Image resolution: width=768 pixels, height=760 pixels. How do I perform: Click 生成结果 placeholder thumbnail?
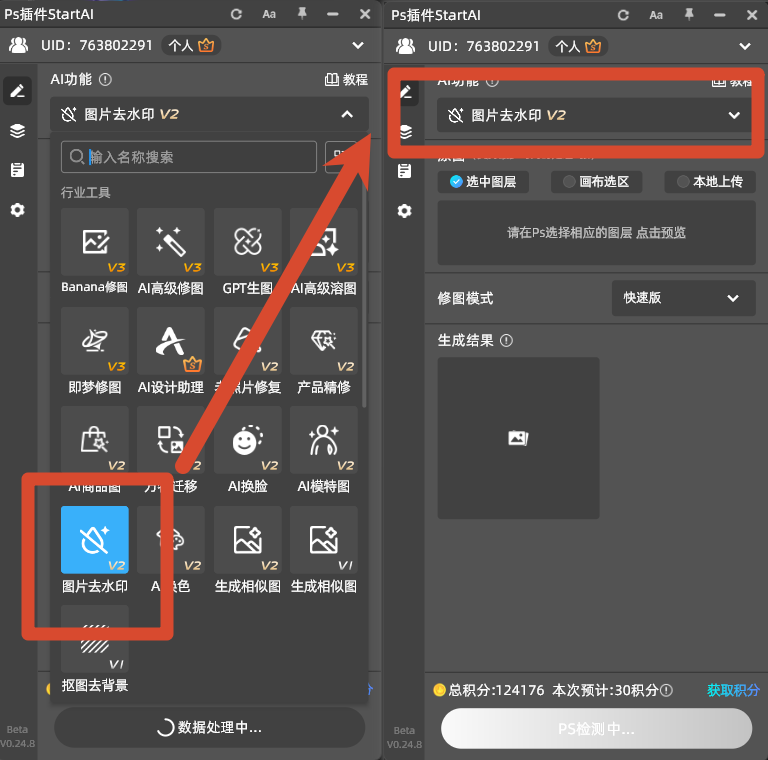(x=518, y=438)
